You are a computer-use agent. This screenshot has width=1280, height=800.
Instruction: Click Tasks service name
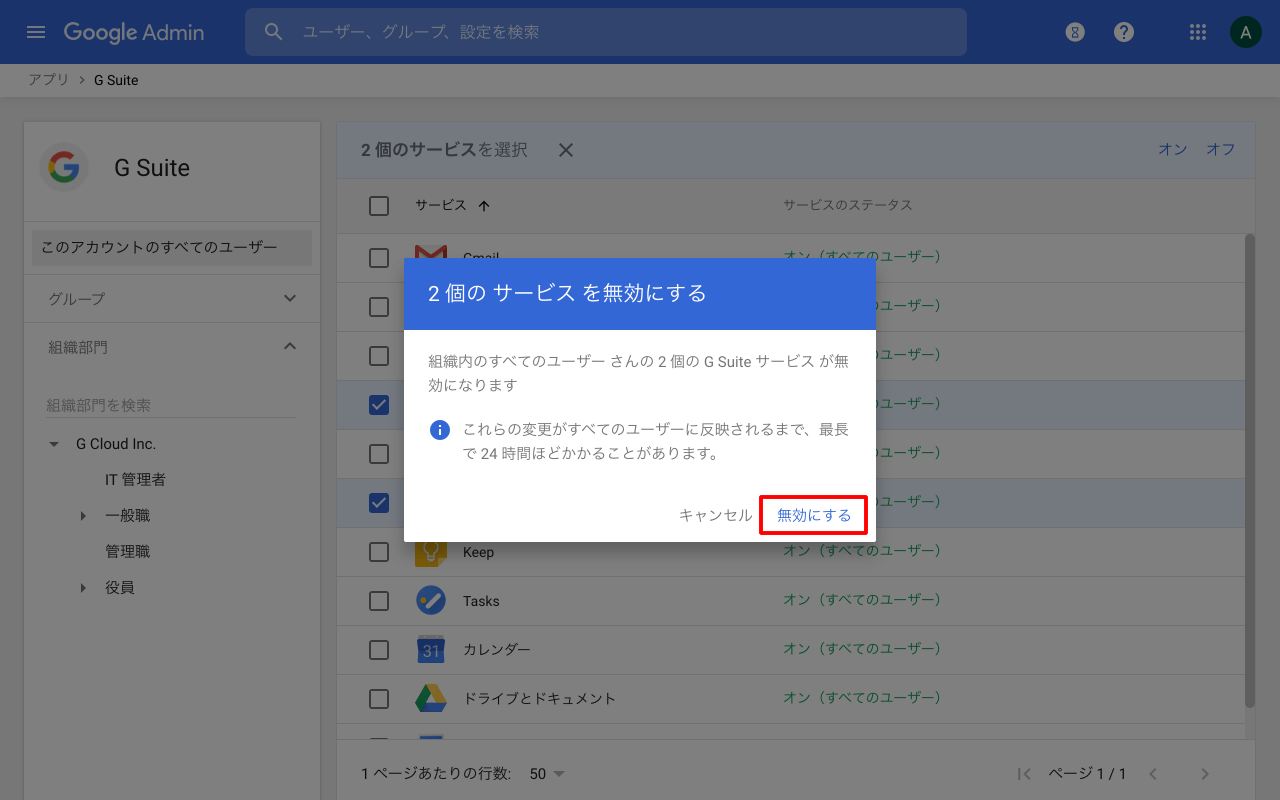click(x=481, y=601)
